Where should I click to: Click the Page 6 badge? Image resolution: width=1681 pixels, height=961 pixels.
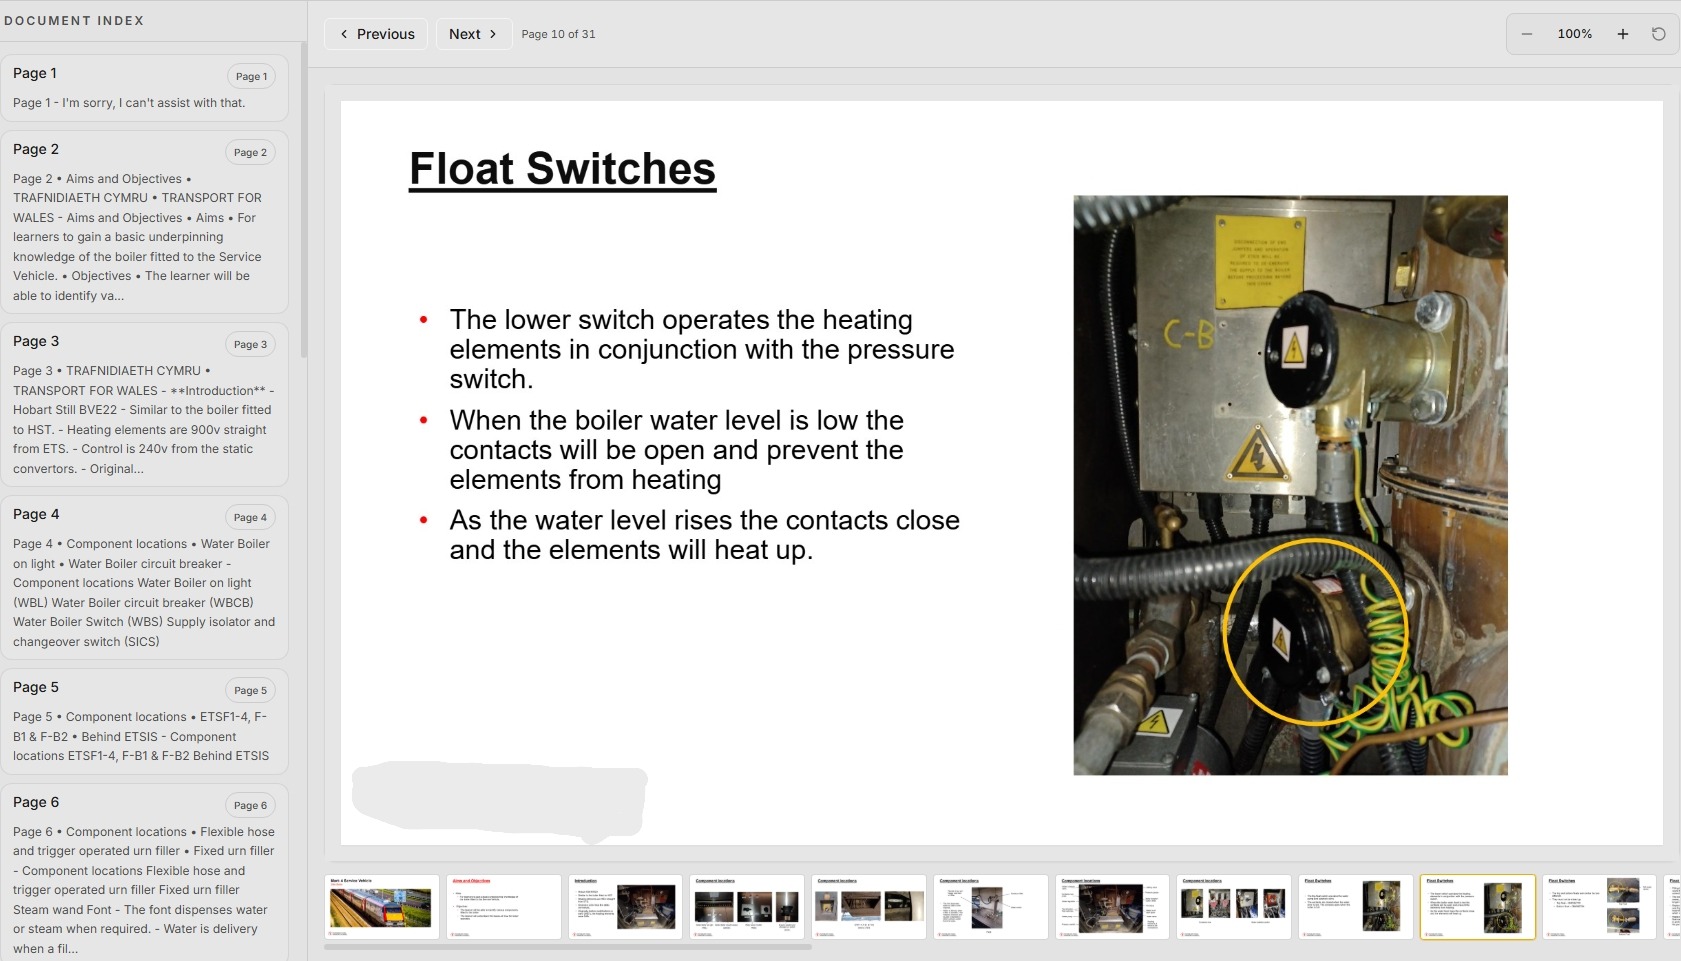click(x=250, y=805)
